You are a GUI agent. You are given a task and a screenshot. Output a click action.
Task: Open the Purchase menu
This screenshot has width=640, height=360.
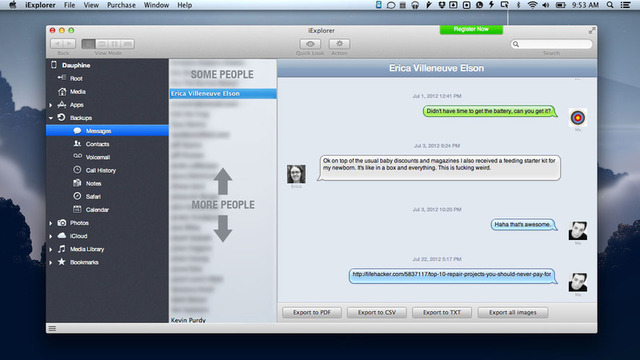point(121,5)
